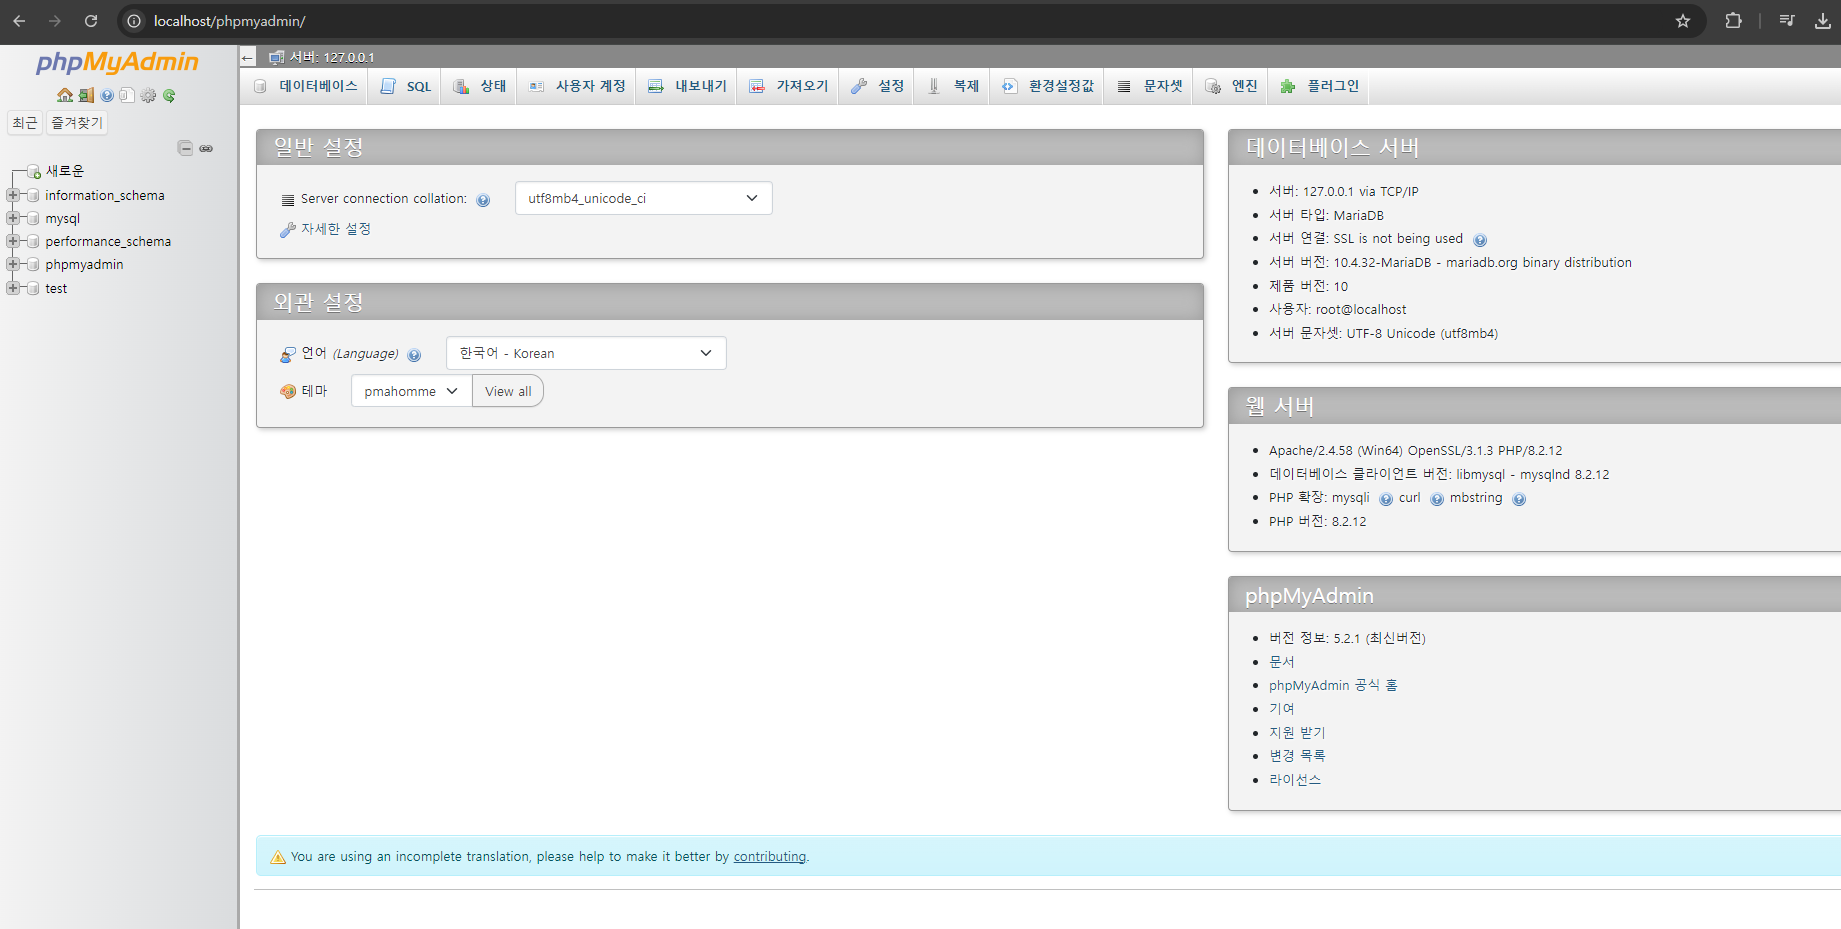
Task: Open the 환경설정값 tab
Action: point(1047,86)
